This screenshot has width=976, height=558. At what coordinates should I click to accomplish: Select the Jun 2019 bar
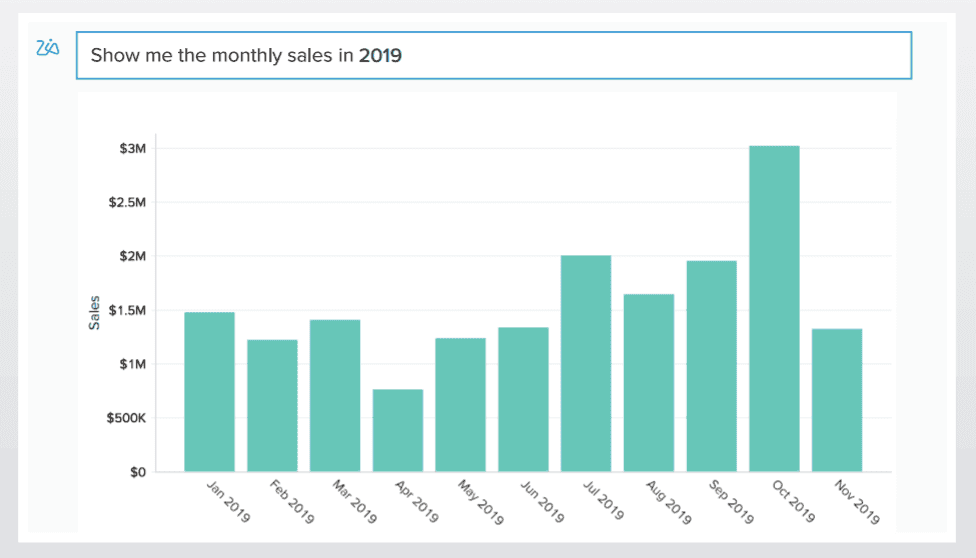coord(523,399)
